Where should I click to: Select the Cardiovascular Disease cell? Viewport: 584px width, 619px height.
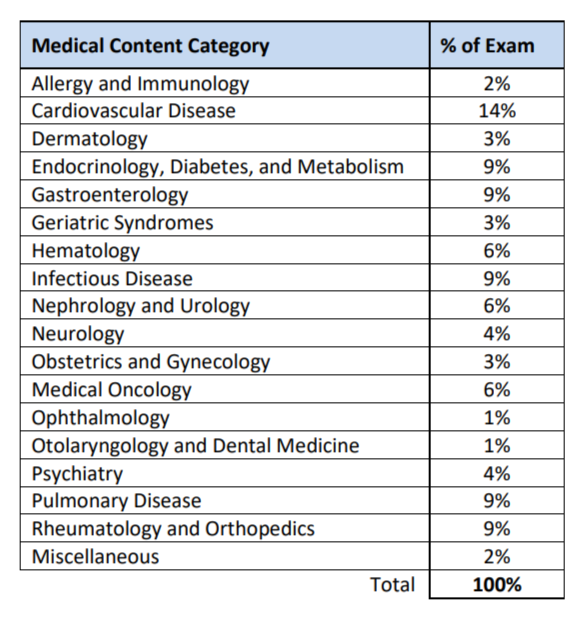pos(225,111)
